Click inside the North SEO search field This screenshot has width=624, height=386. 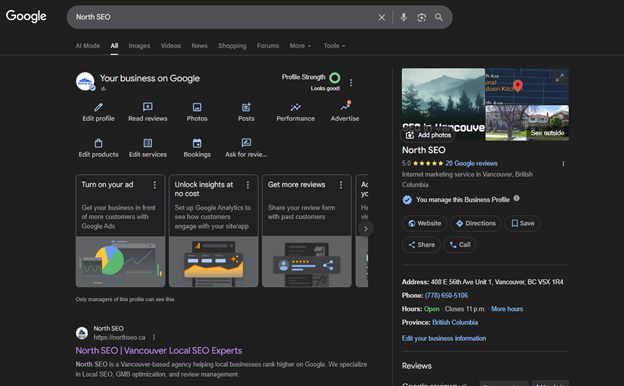point(223,17)
